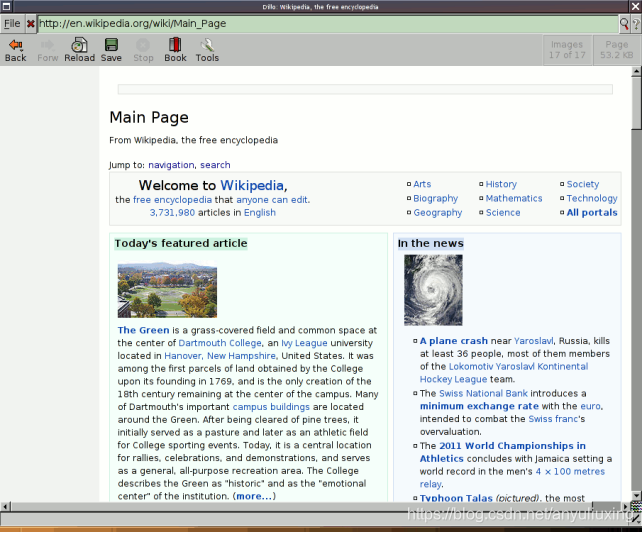Screen dimensions: 643x533
Task: Click the vertical scrollbar thumb
Action: tap(636, 102)
